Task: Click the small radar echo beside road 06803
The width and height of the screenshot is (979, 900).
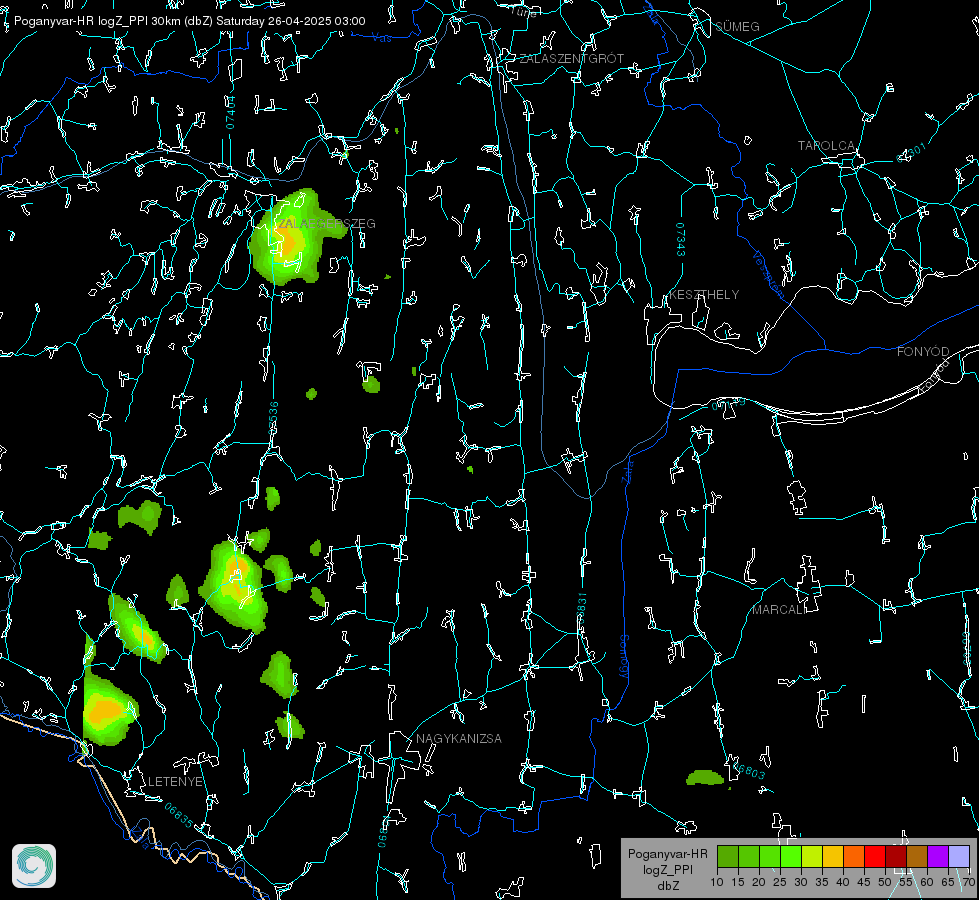Action: [705, 778]
